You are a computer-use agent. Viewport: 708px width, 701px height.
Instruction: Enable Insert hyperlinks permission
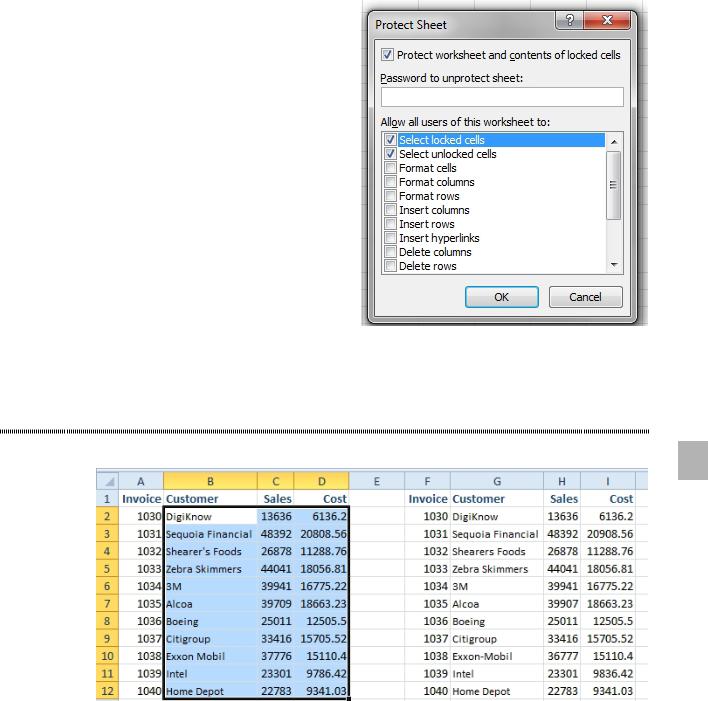[x=391, y=238]
